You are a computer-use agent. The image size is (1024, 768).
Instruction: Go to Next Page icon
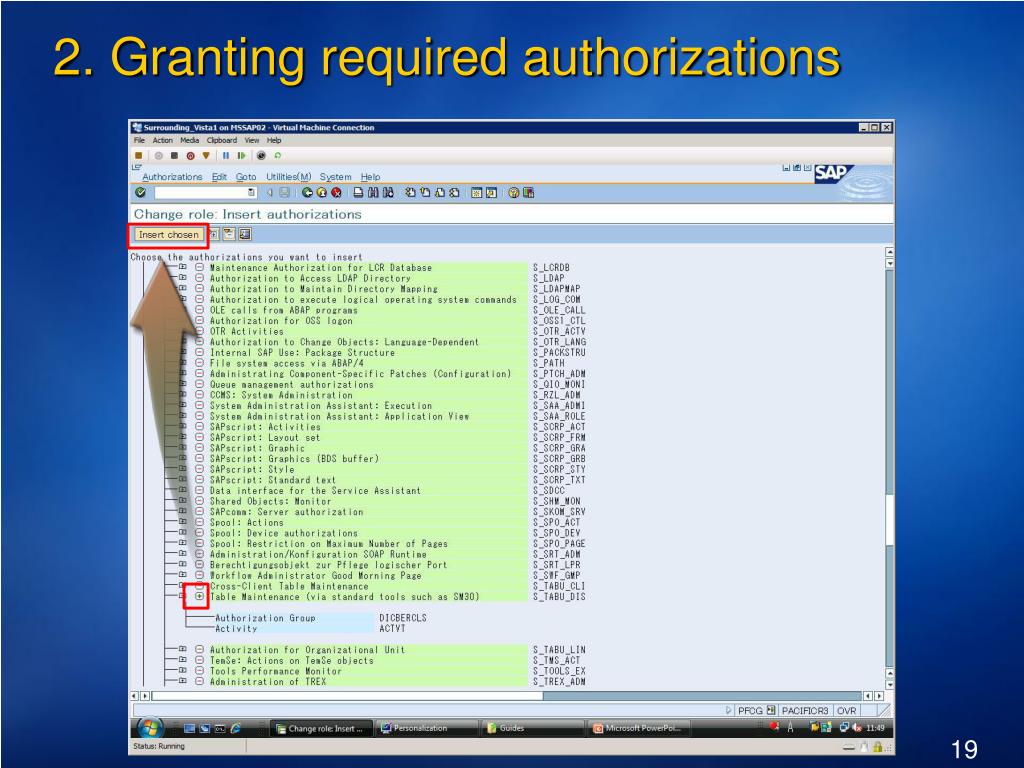440,193
